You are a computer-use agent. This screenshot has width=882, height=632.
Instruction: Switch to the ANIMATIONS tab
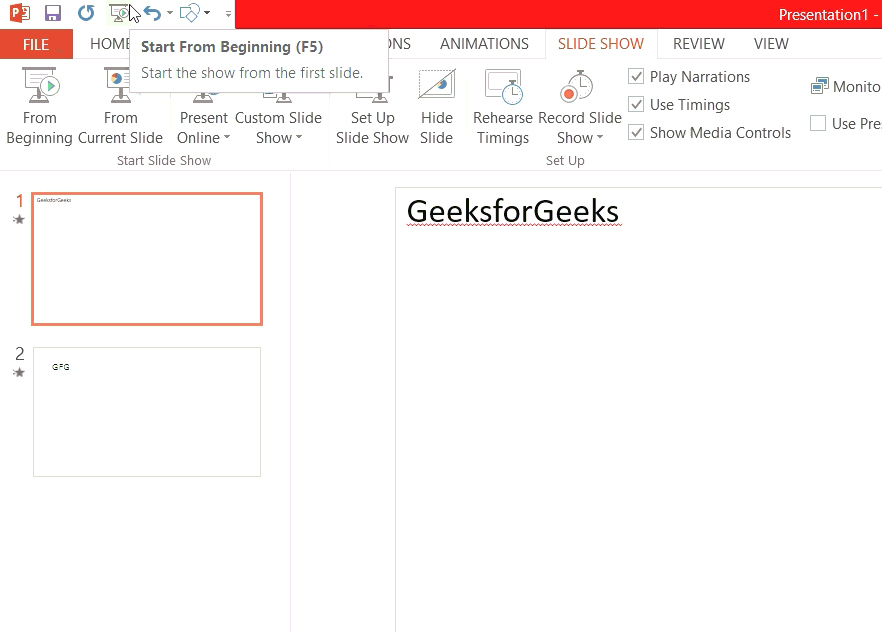click(484, 44)
